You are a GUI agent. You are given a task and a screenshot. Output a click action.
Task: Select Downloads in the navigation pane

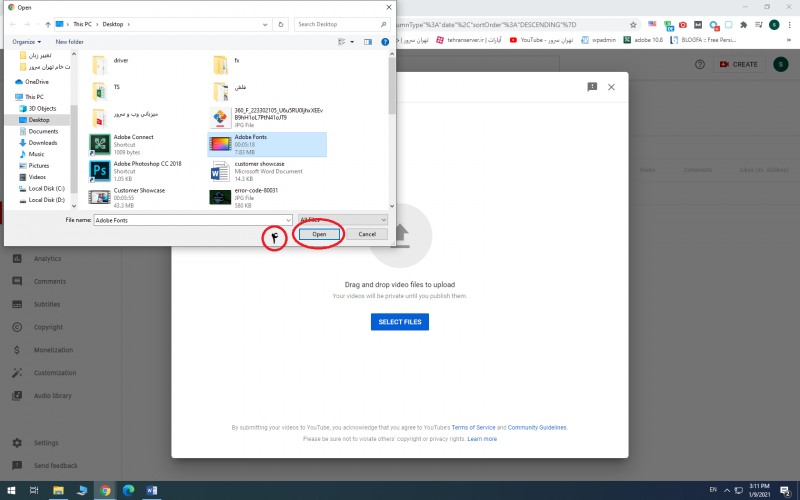(x=42, y=143)
